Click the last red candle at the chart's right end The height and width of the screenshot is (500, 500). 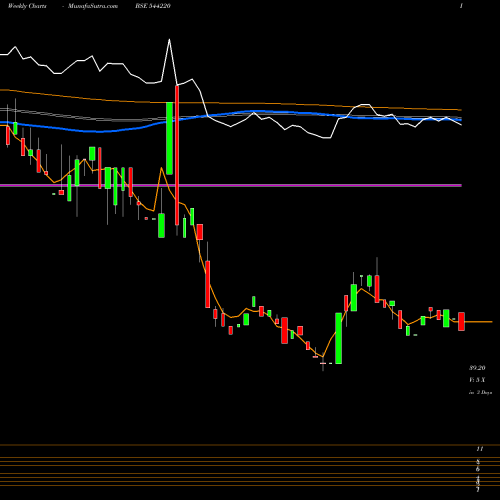pyautogui.click(x=461, y=321)
